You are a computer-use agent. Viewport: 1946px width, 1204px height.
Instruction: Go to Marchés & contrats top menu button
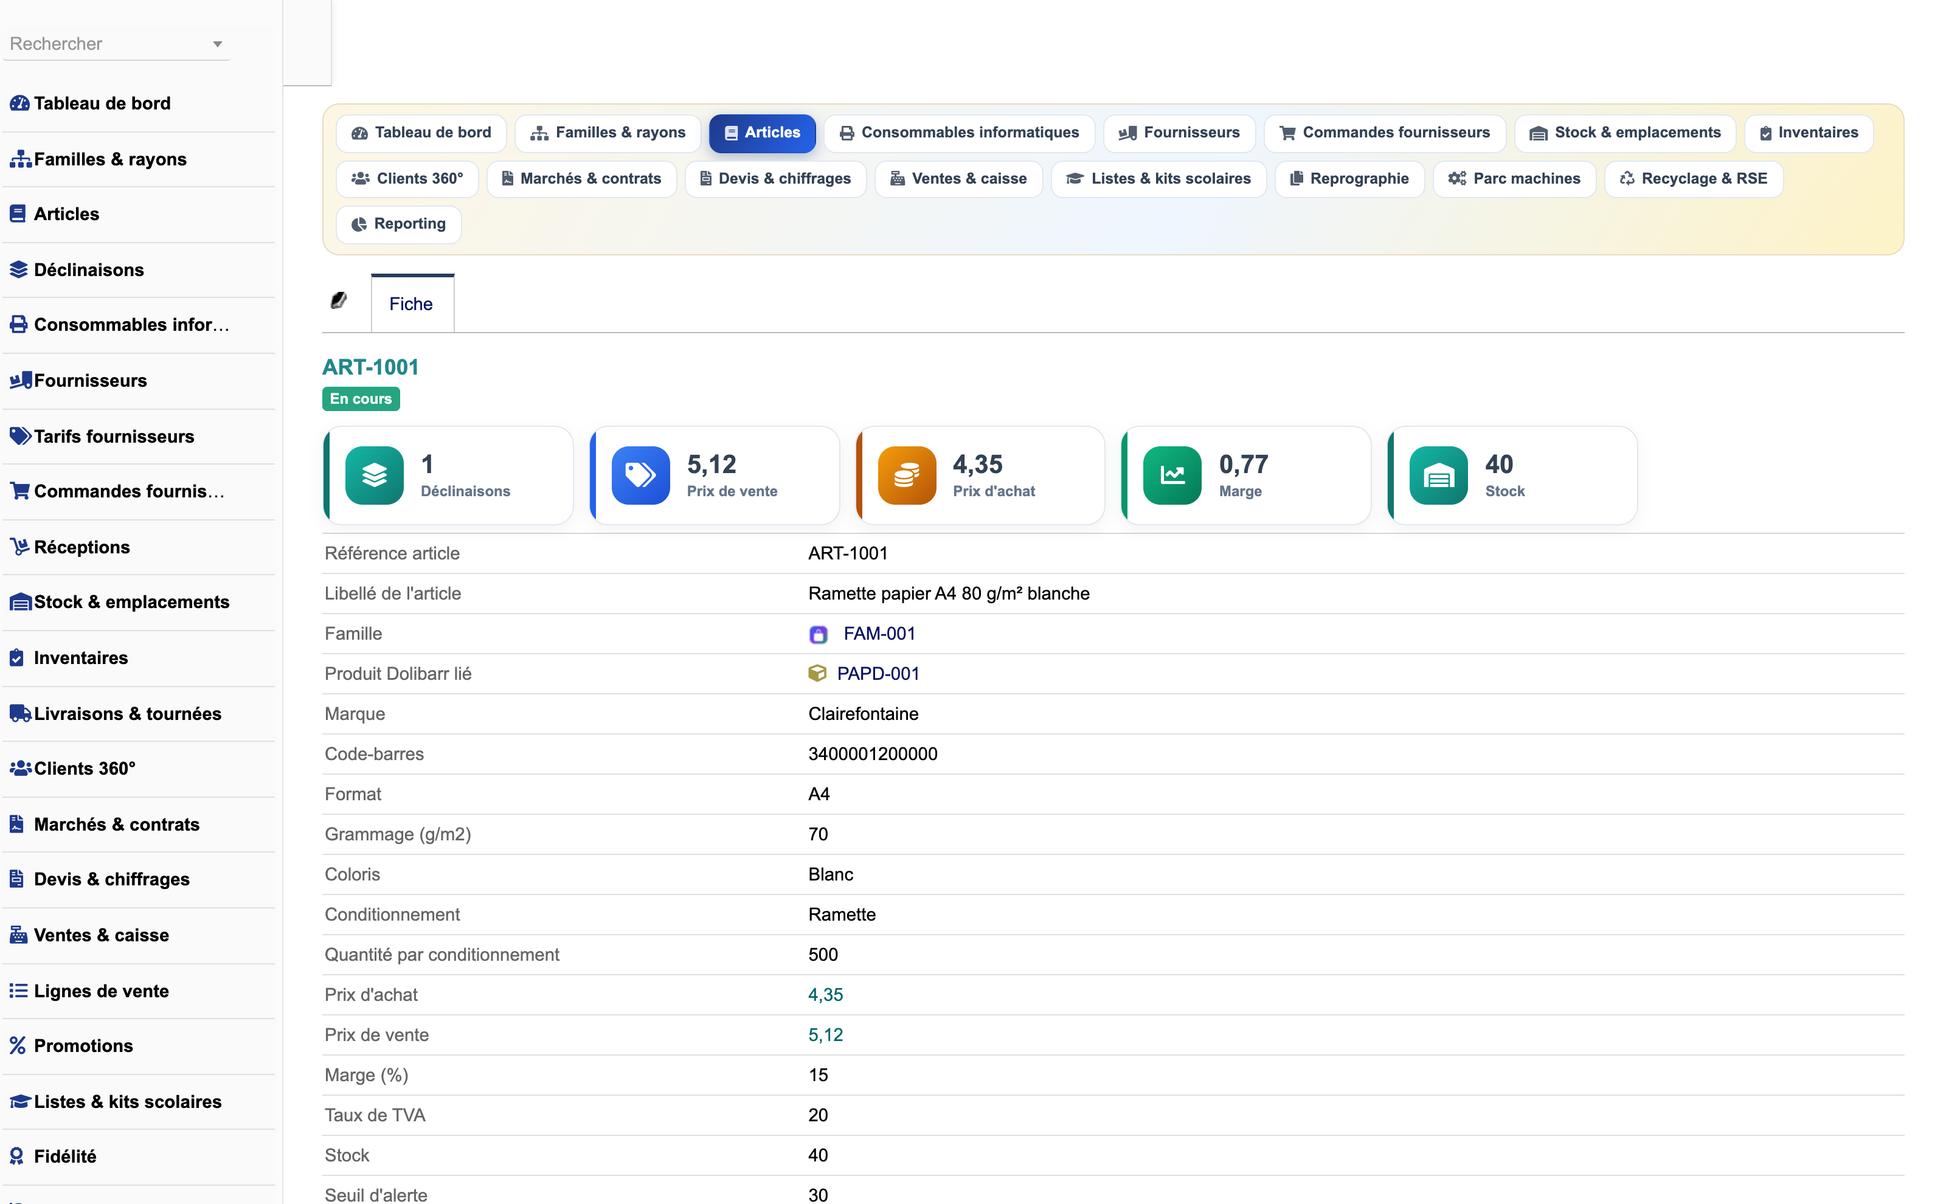pos(581,179)
